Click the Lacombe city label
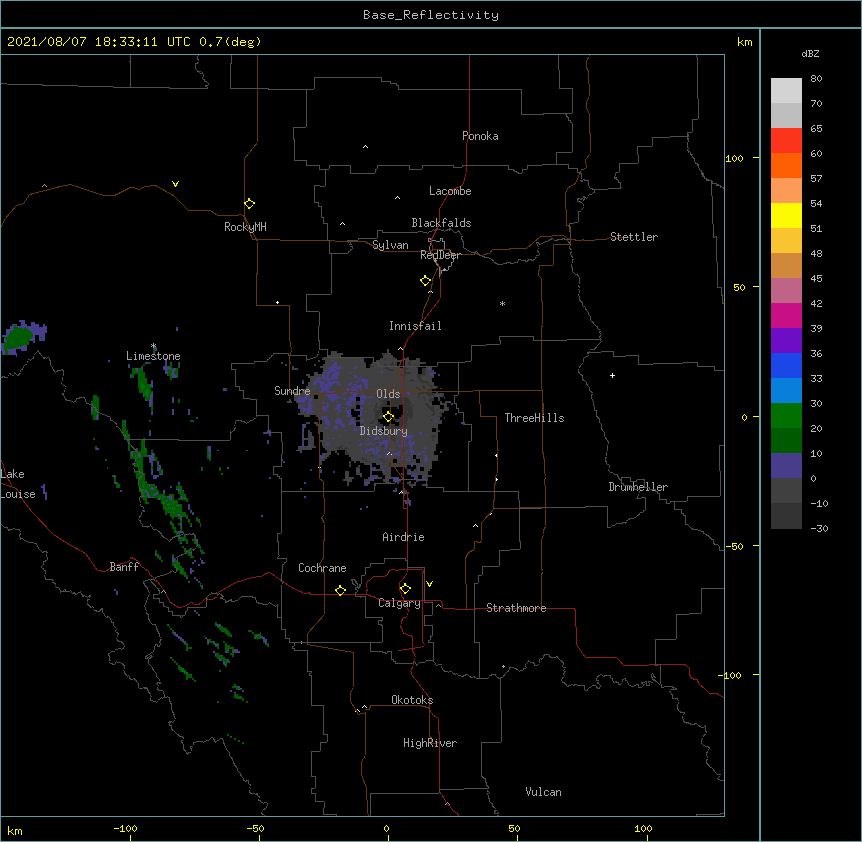The width and height of the screenshot is (862, 842). 450,191
